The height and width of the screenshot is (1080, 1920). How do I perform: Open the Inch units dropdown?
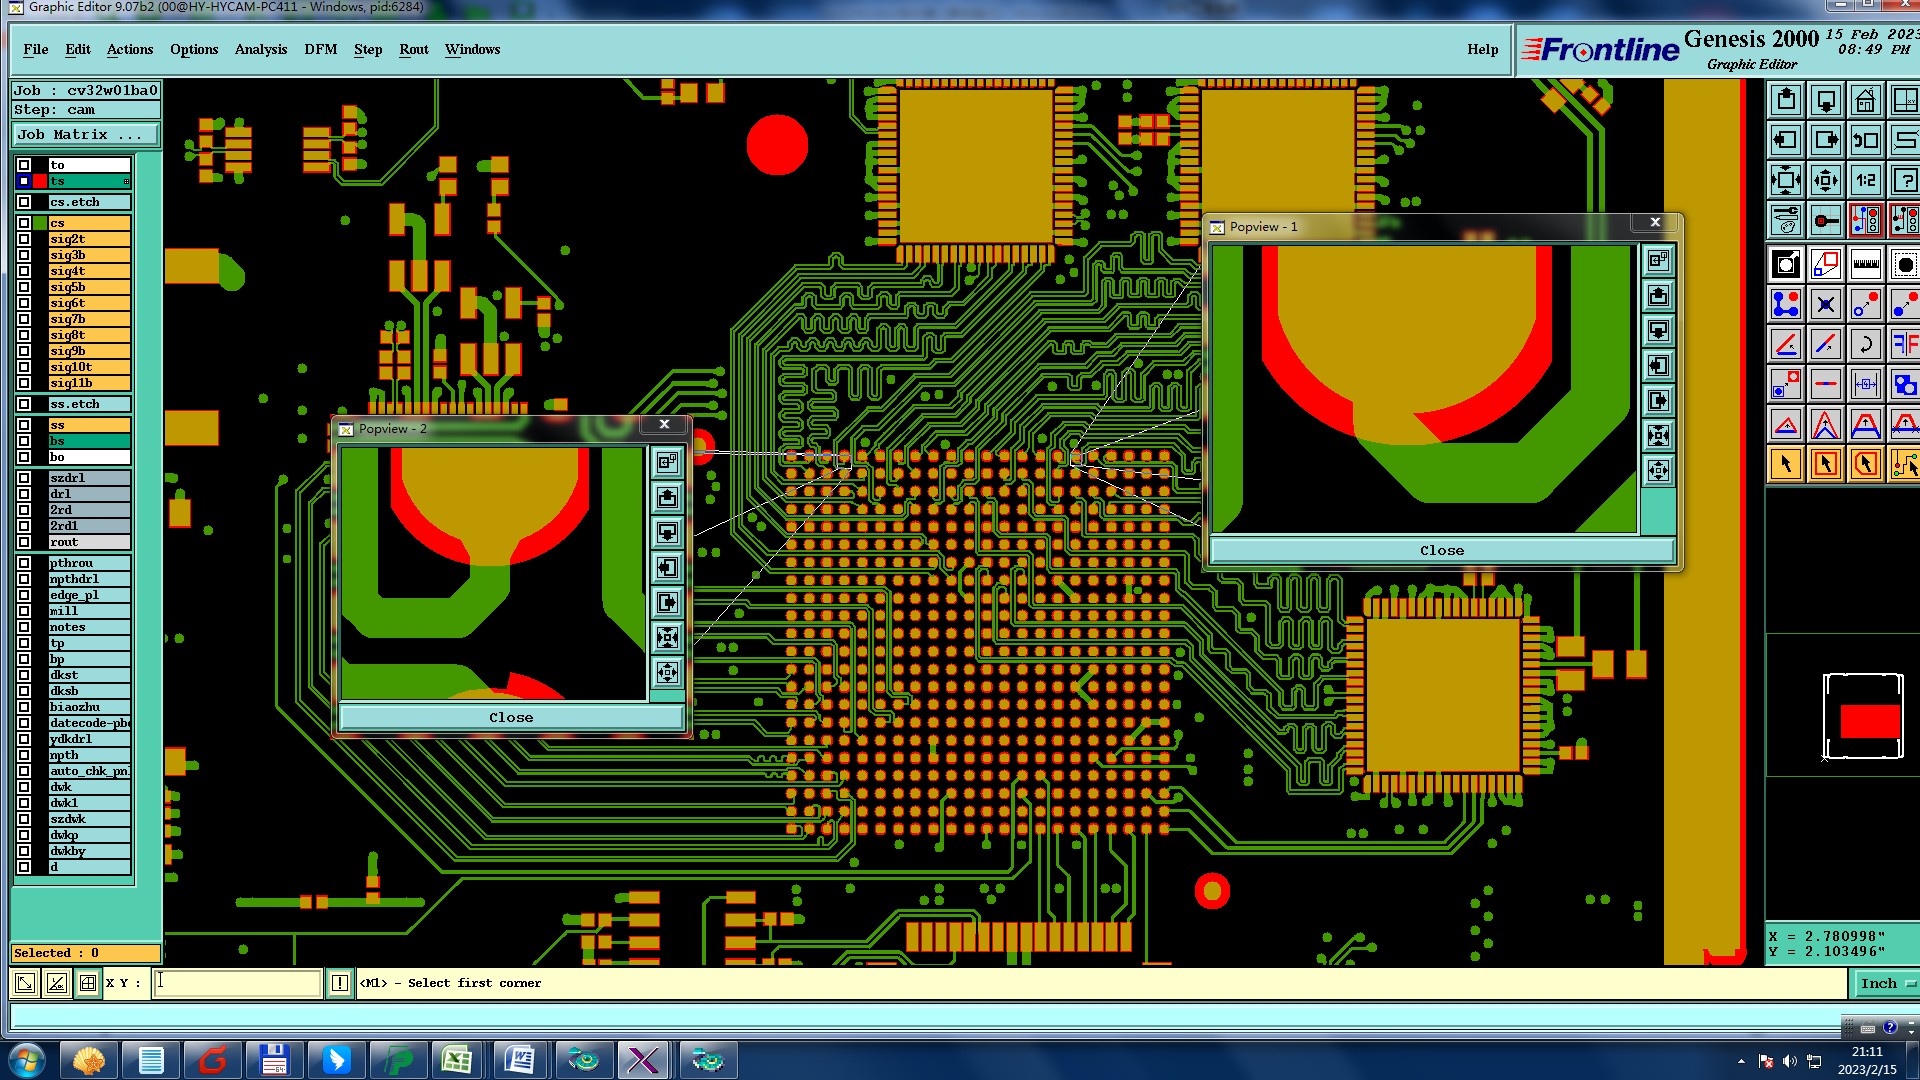coord(1886,983)
